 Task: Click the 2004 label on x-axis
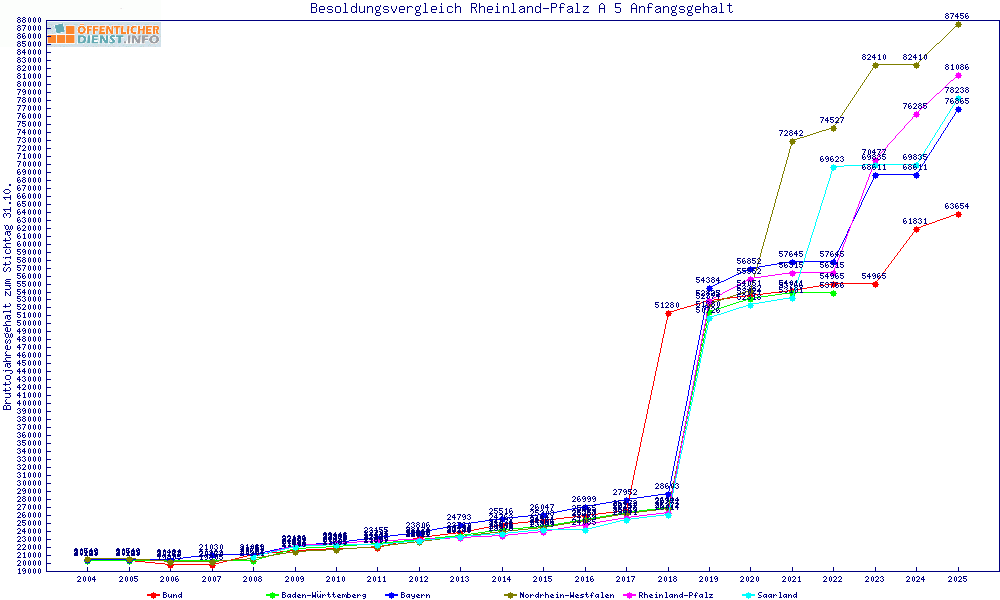[x=87, y=579]
